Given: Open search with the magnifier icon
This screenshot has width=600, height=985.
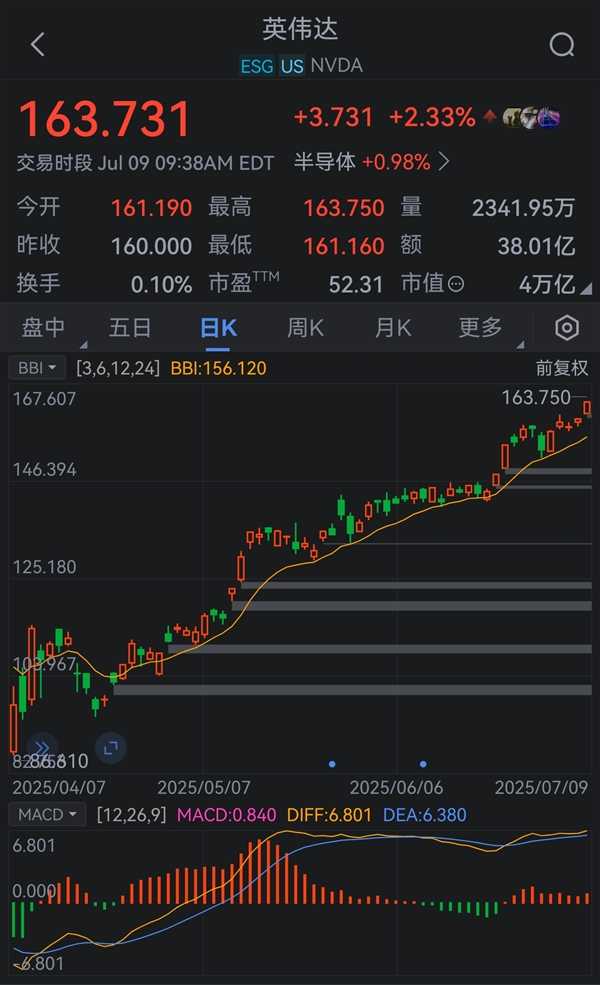Looking at the screenshot, I should [562, 45].
